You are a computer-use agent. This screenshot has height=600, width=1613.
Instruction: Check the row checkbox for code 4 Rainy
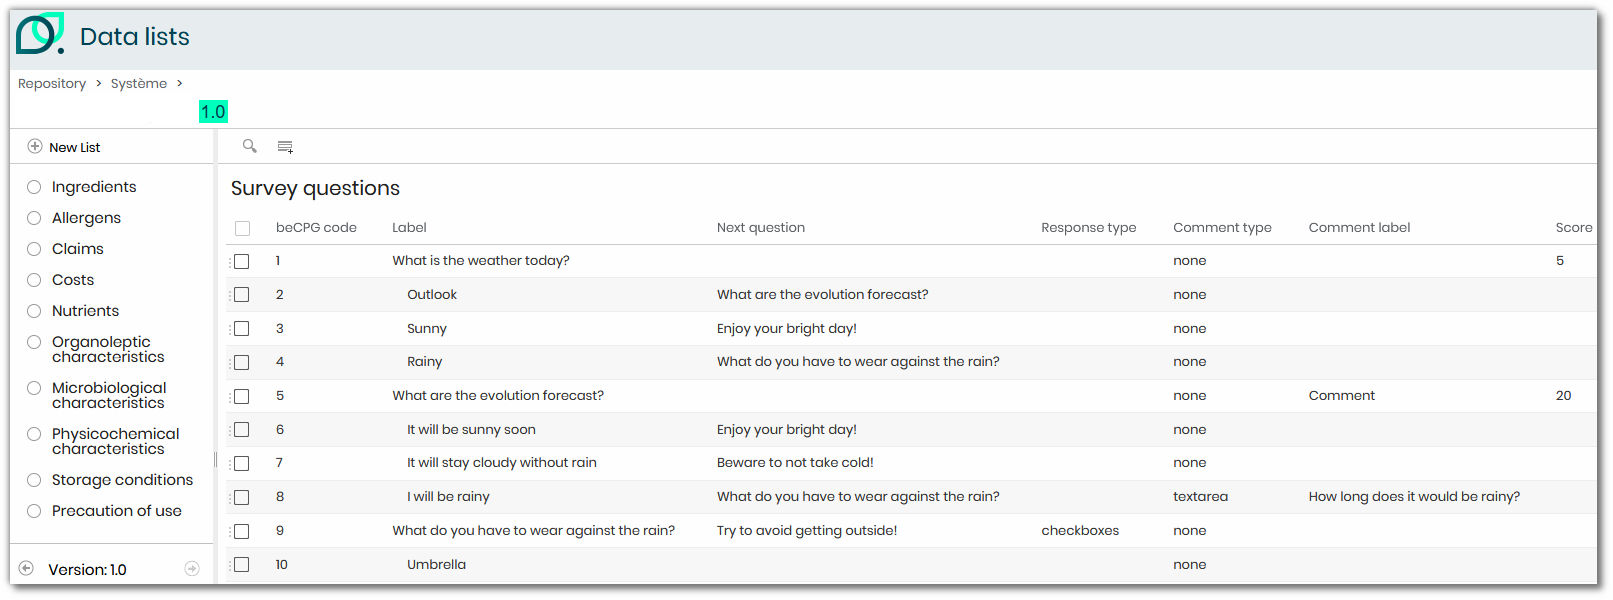coord(242,362)
